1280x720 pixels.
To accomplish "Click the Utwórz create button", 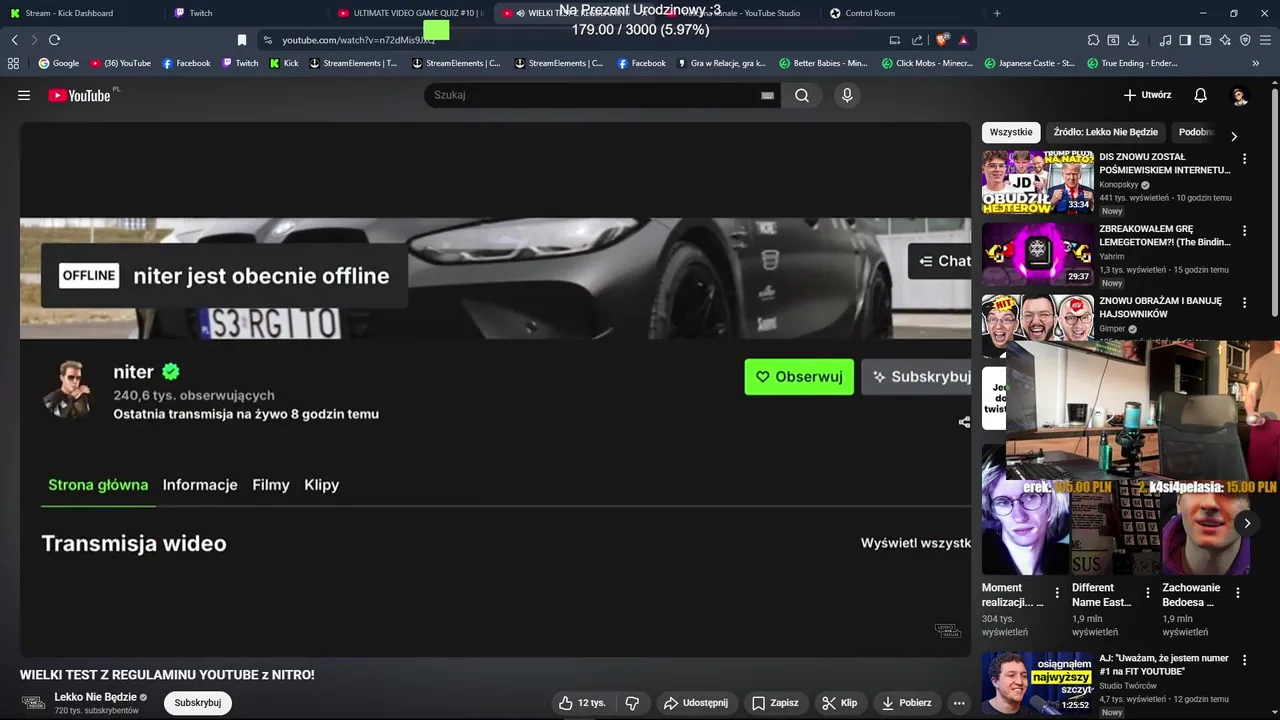I will pos(1147,95).
